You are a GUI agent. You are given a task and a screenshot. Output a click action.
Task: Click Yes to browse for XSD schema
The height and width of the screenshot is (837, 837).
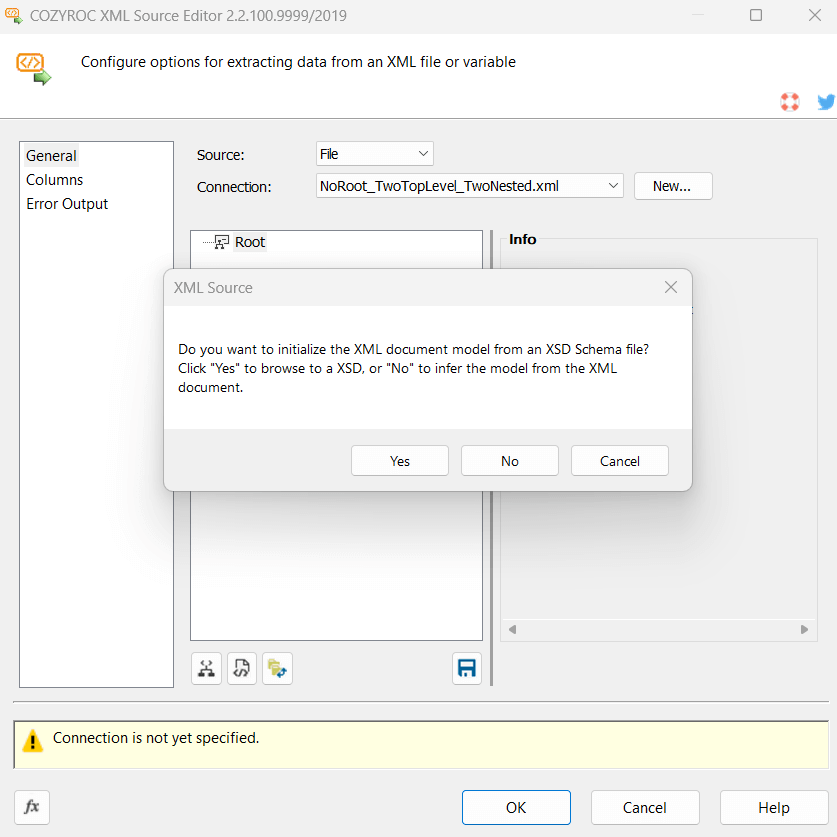[399, 461]
